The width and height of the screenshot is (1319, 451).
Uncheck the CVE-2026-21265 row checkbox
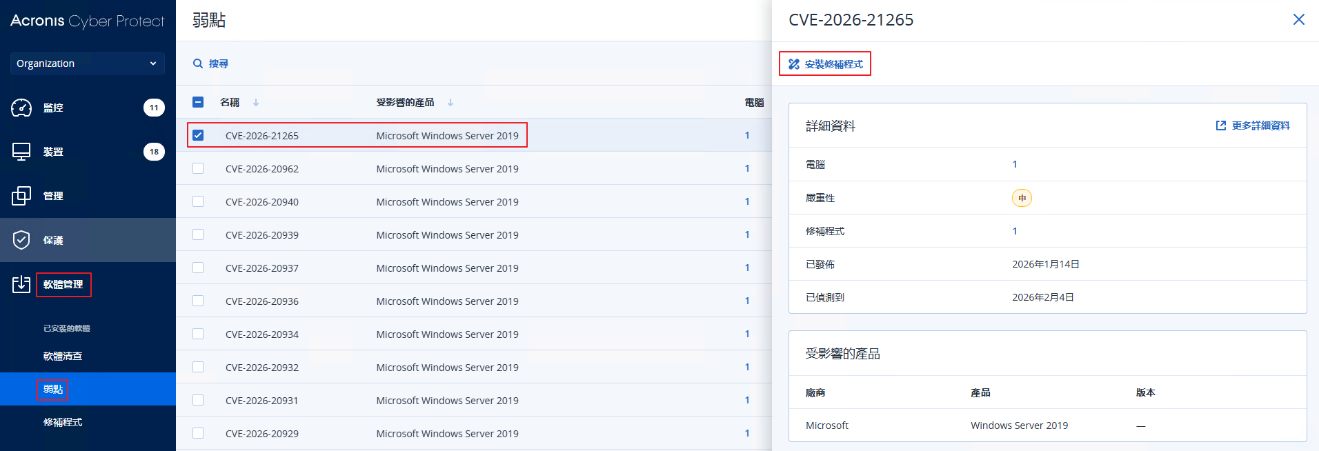point(198,135)
